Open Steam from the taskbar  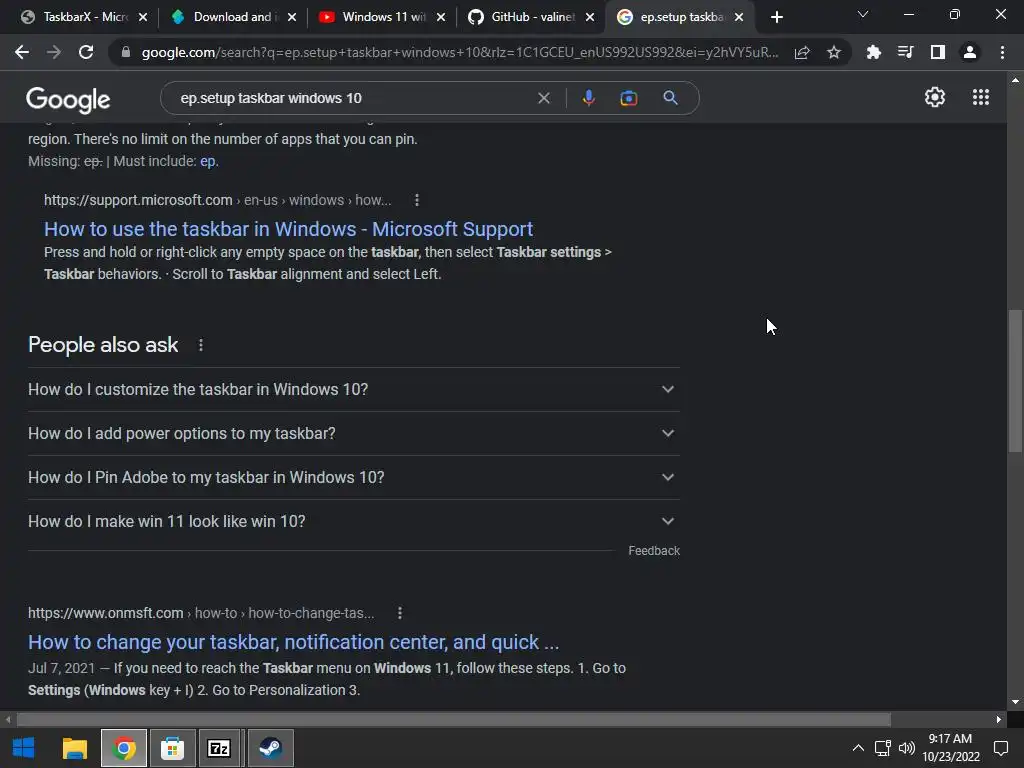point(270,748)
